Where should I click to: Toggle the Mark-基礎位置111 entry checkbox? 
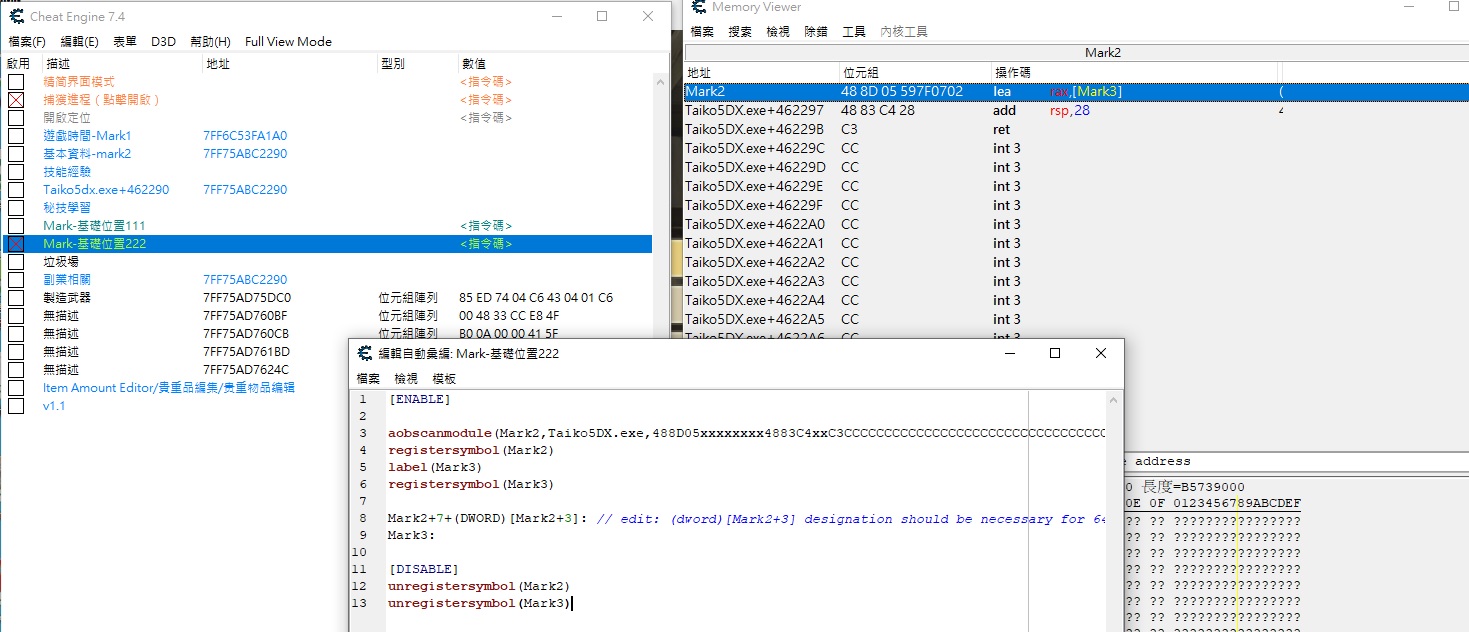pos(16,226)
